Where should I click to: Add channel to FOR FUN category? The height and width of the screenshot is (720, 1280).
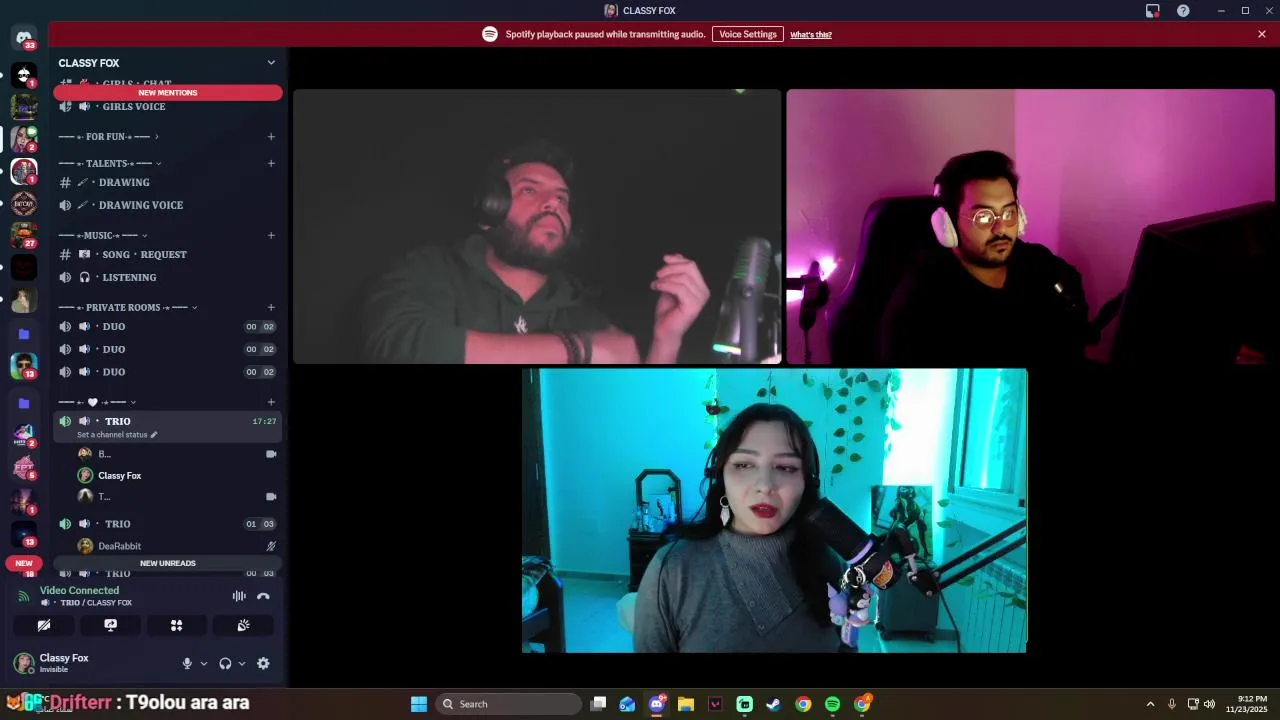[x=271, y=137]
